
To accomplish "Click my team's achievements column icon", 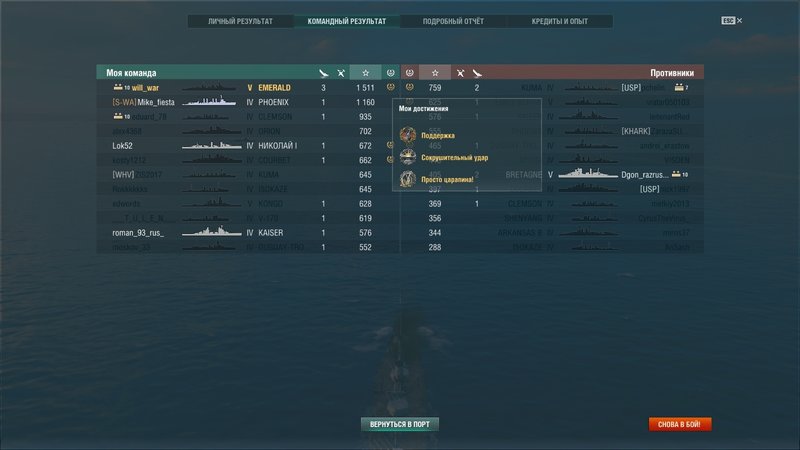I will click(390, 73).
